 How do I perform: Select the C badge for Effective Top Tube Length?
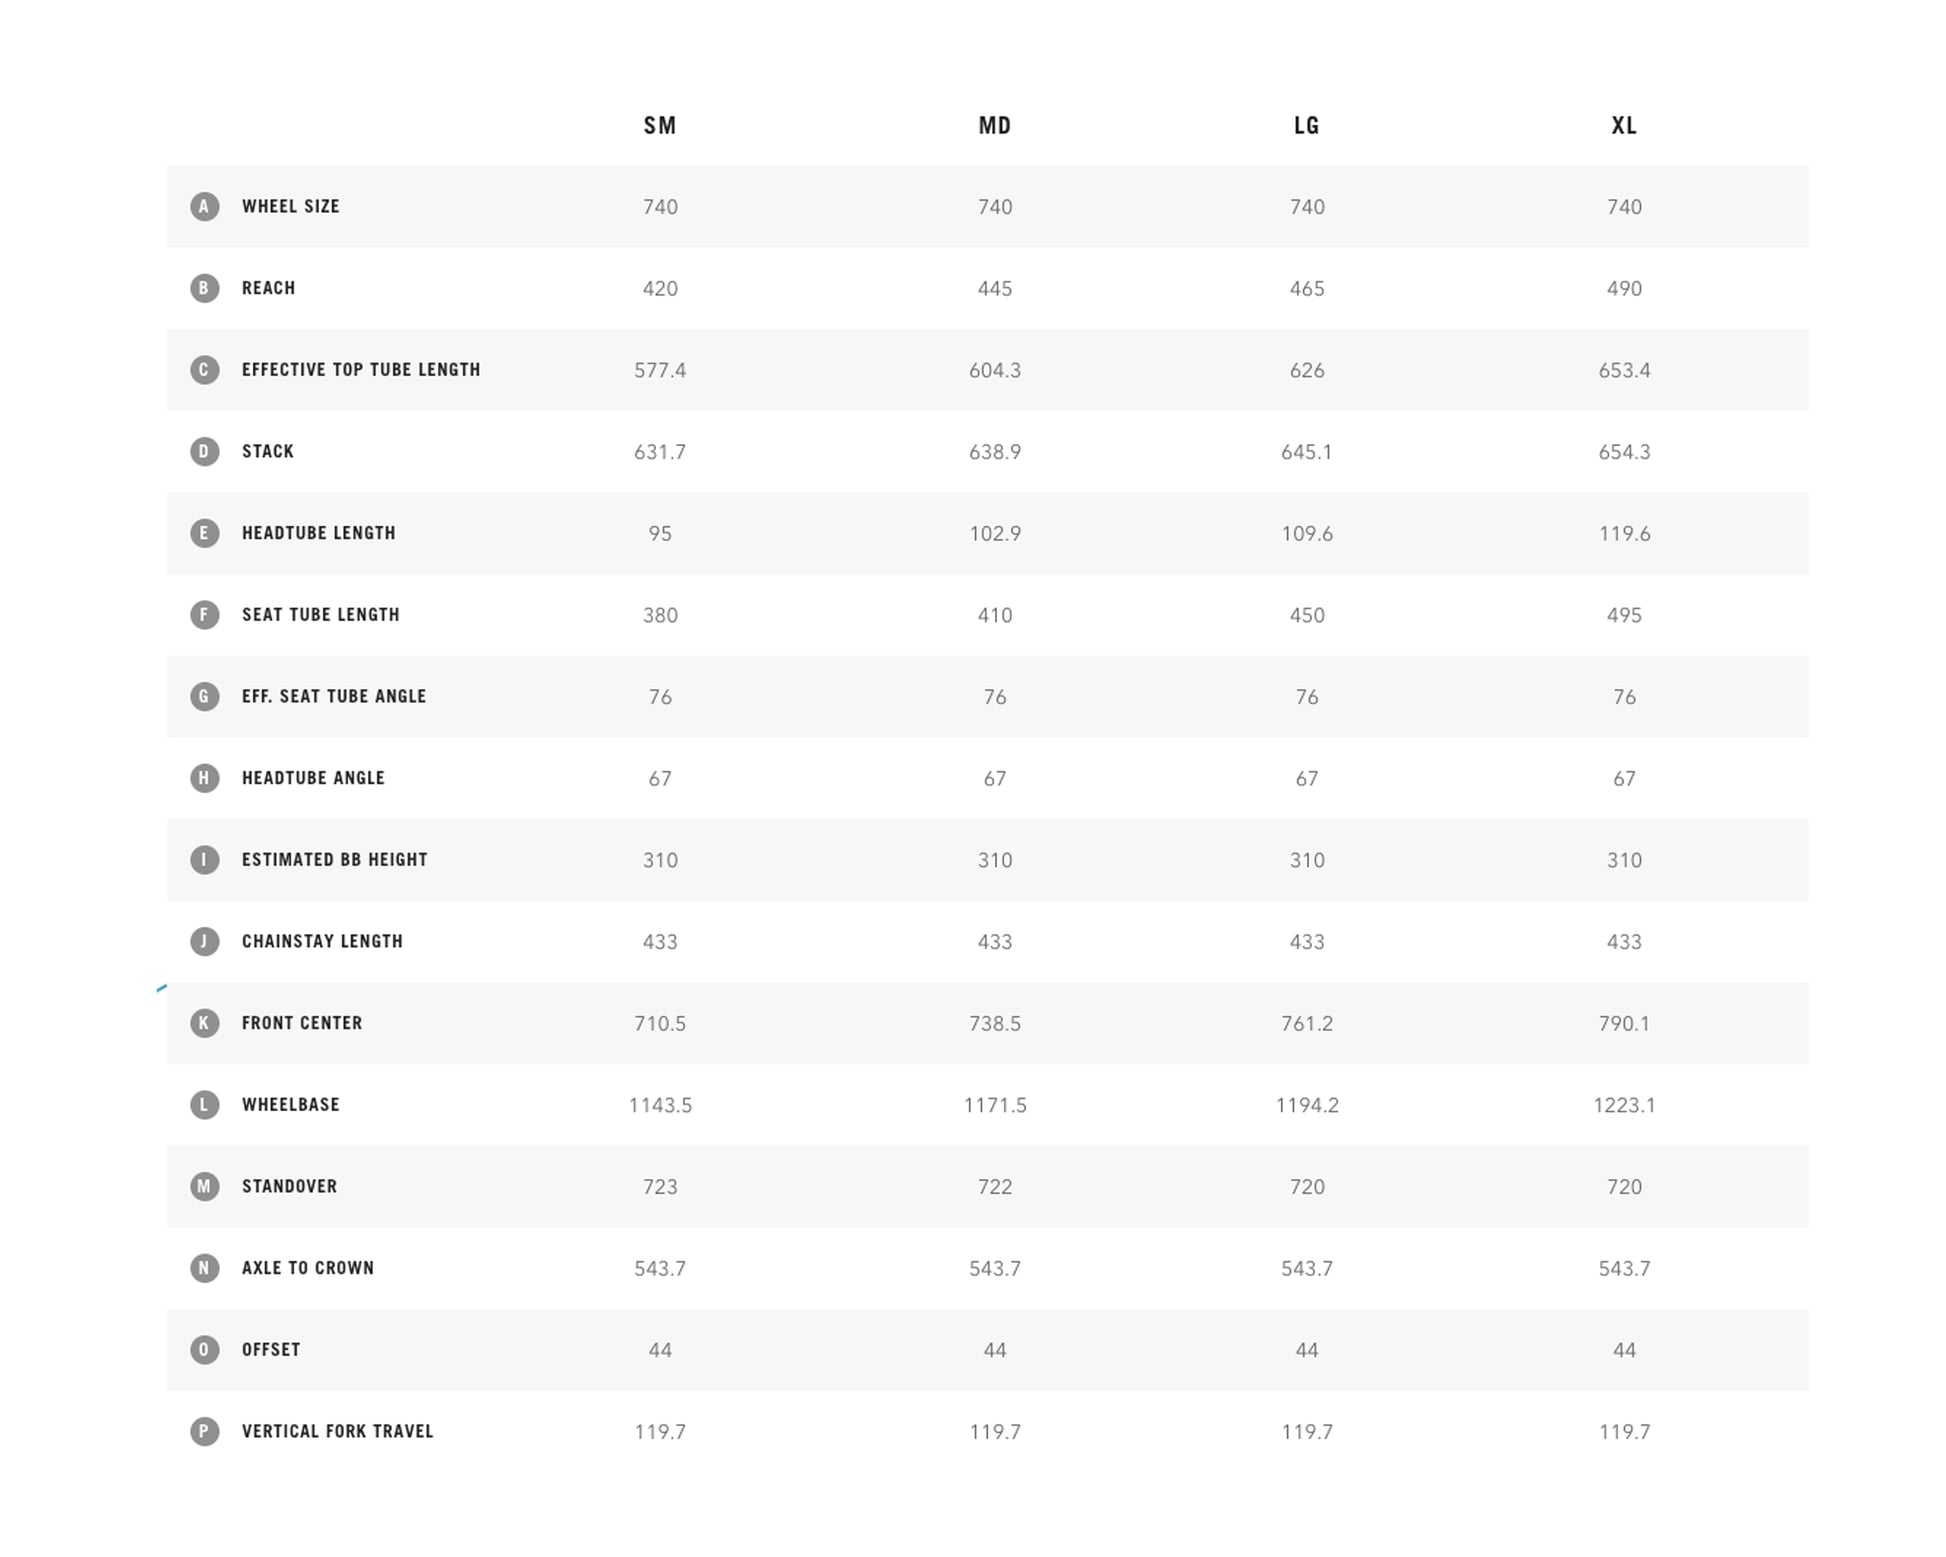204,370
